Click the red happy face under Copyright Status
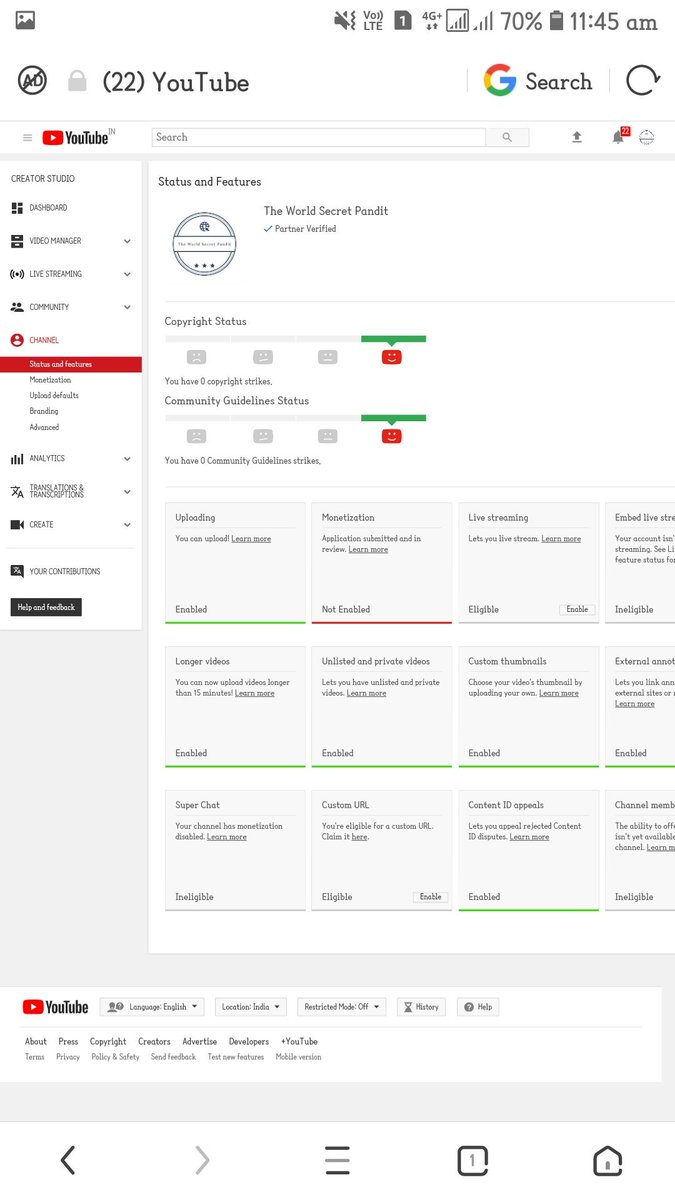 [x=392, y=357]
